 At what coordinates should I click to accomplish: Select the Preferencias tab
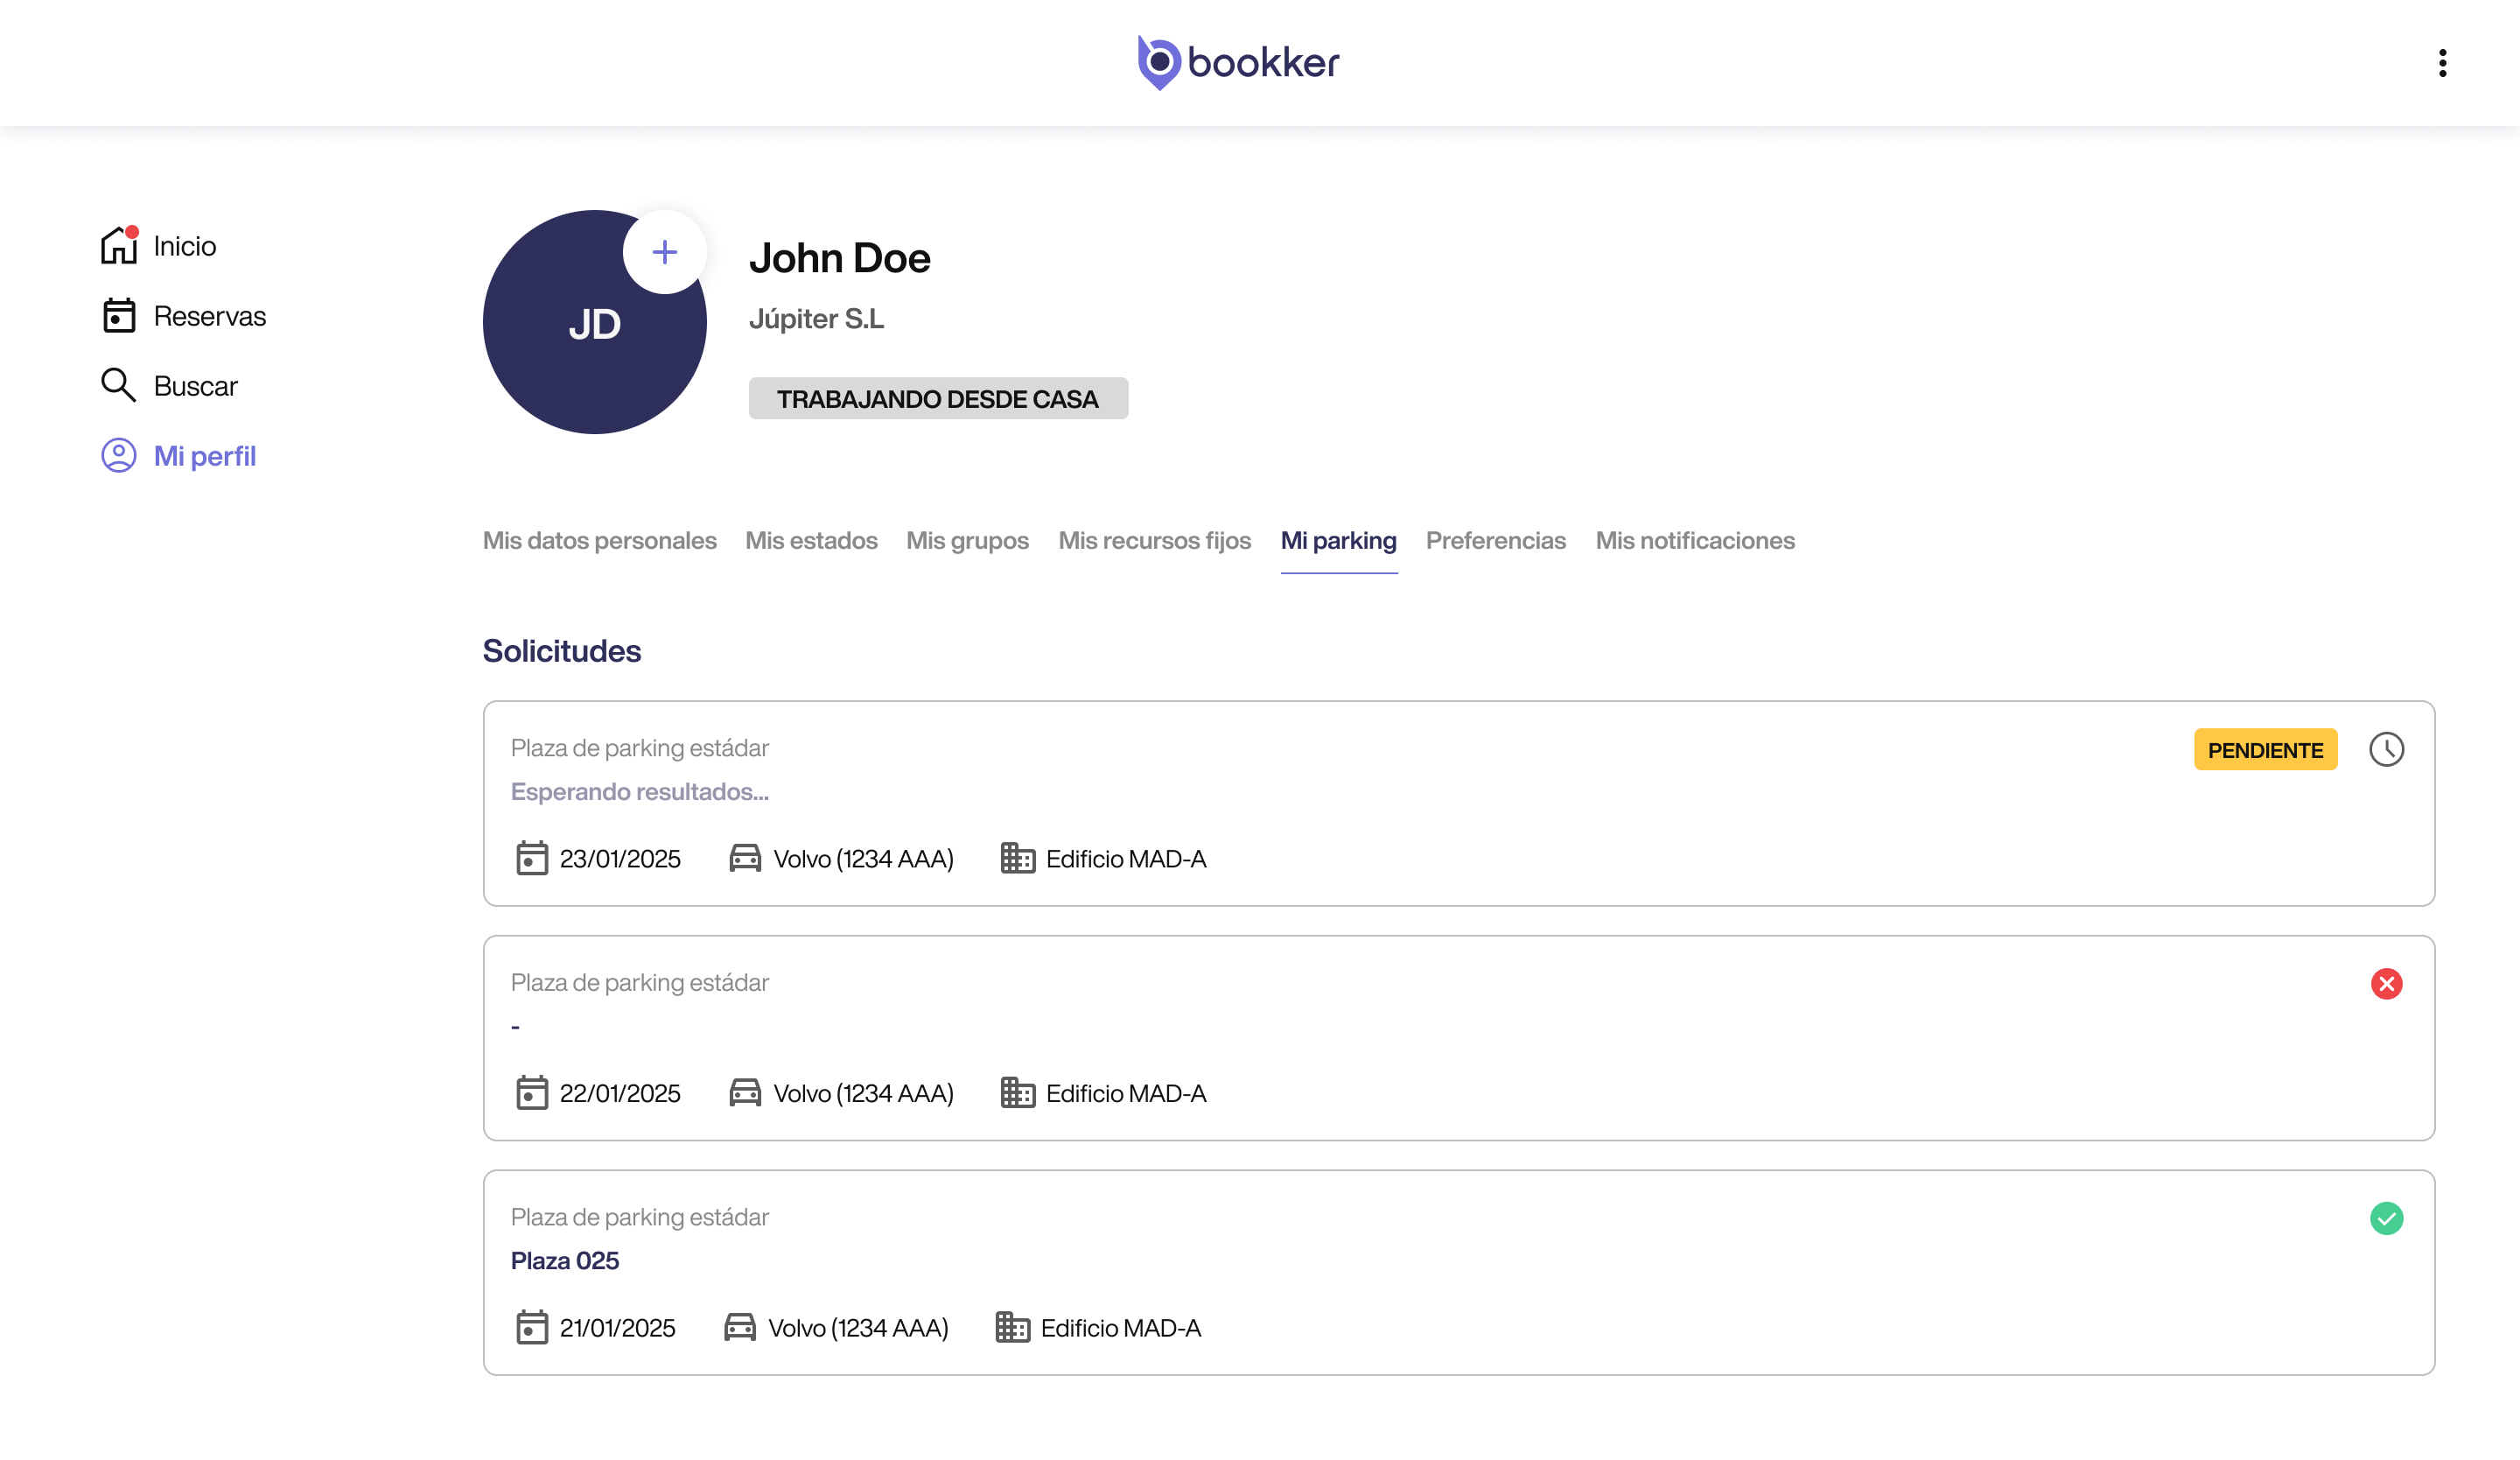click(1495, 541)
